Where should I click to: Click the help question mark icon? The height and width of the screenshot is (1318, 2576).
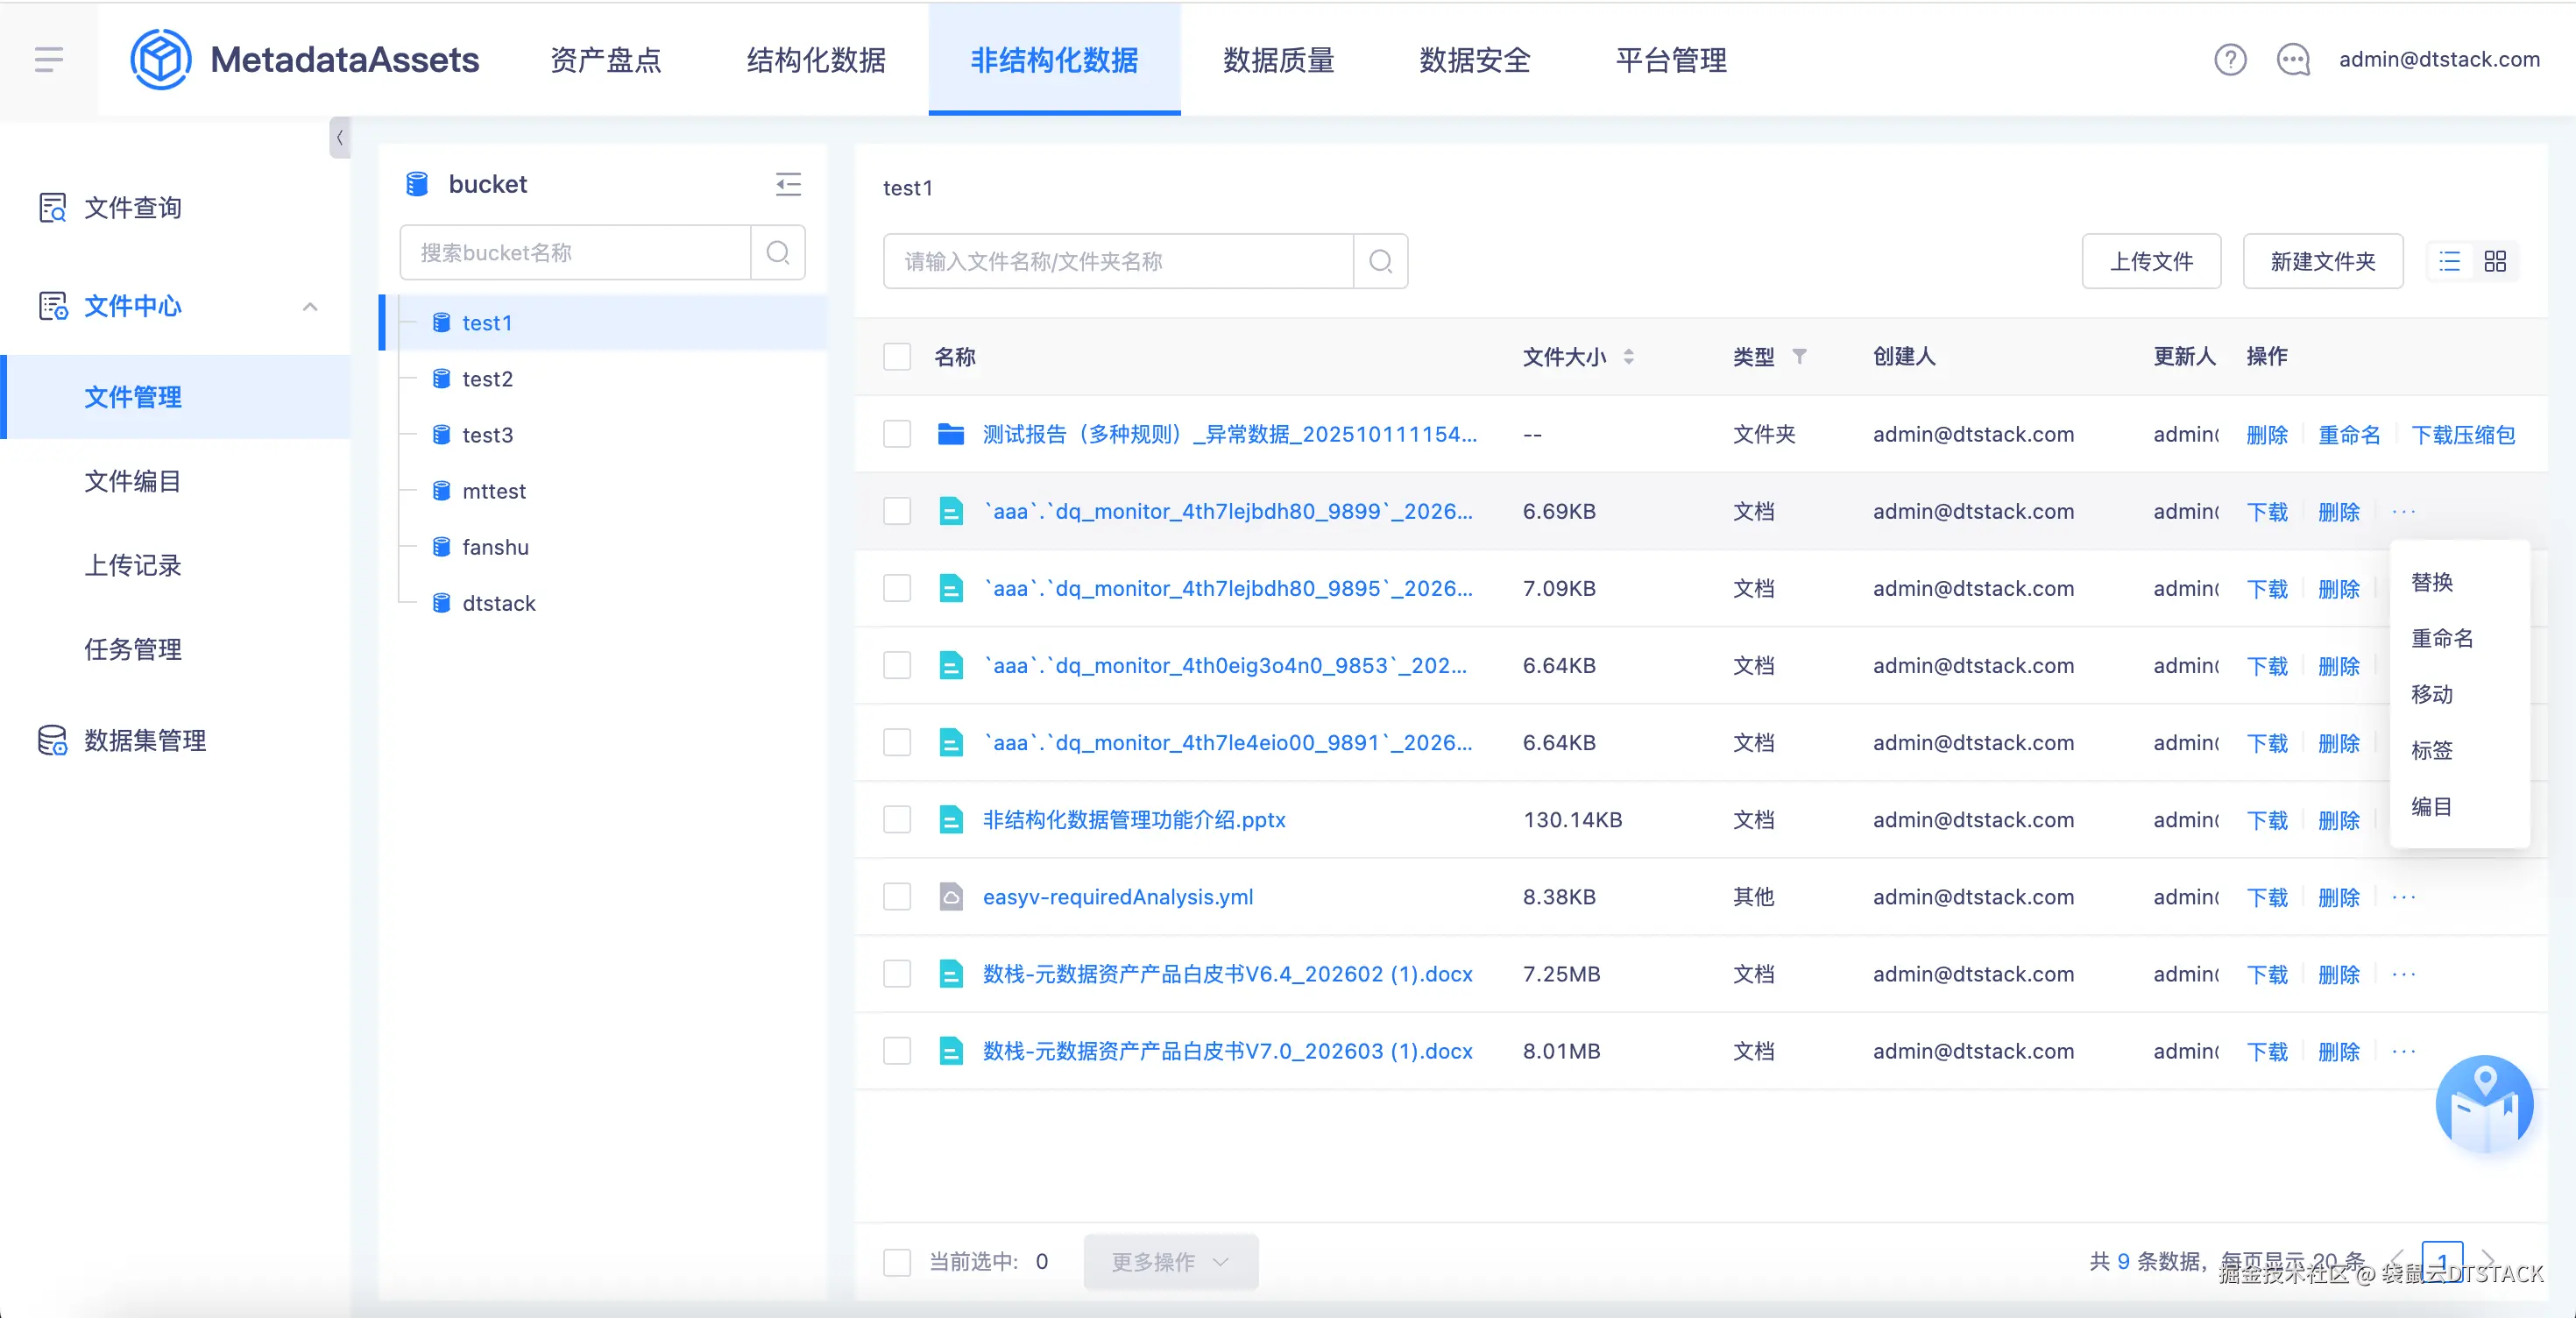[2229, 60]
